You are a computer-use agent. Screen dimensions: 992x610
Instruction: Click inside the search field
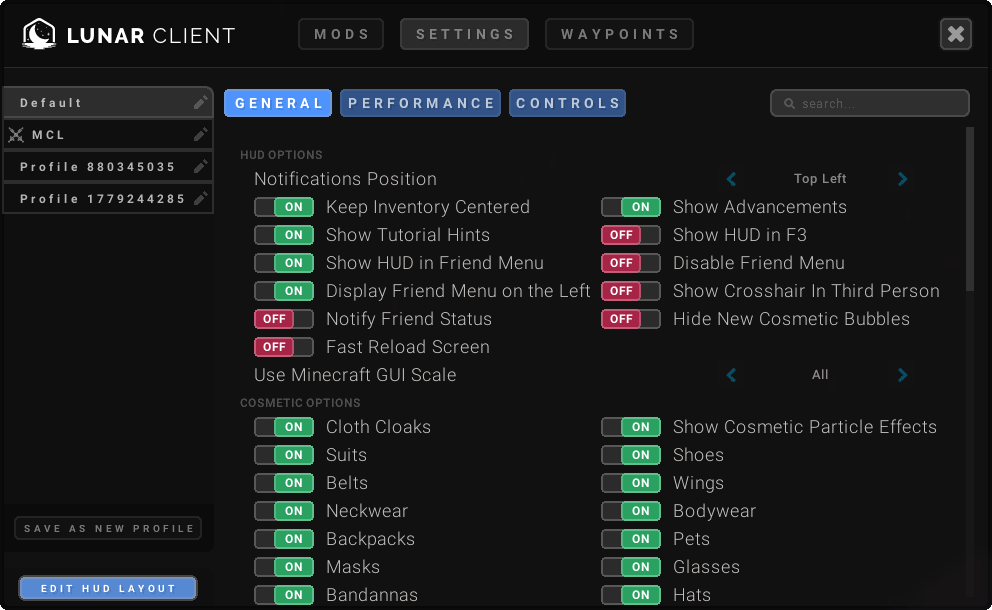click(x=870, y=102)
